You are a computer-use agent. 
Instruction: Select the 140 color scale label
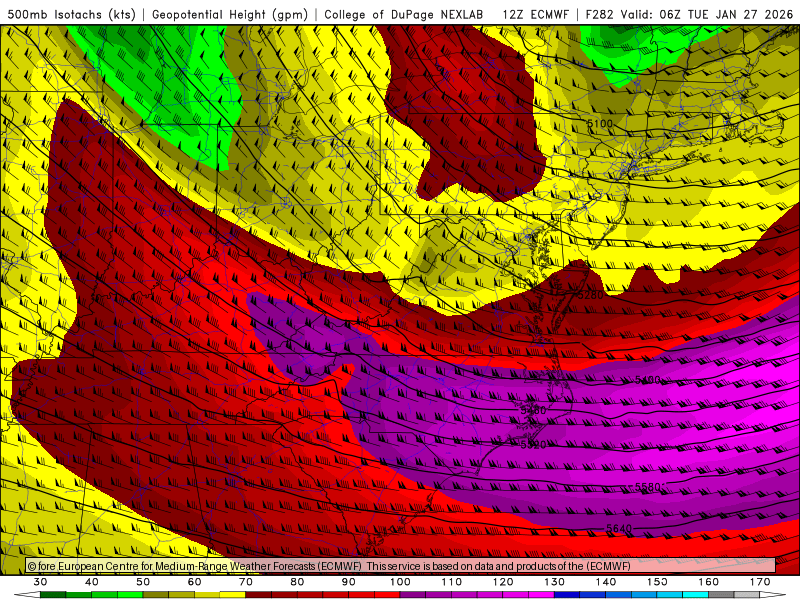click(606, 582)
